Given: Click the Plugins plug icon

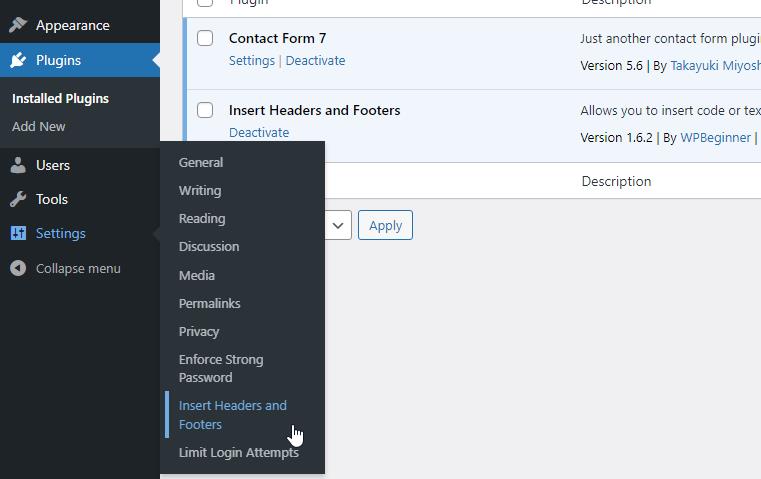Looking at the screenshot, I should coord(18,60).
